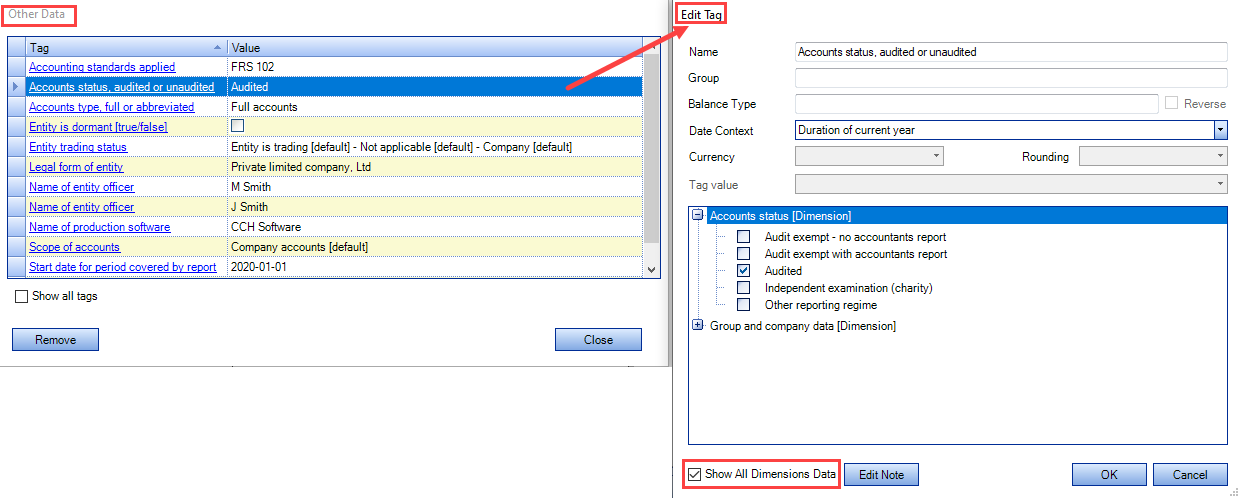Viewport: 1239px width, 498px height.
Task: Open the Currency dropdown
Action: (x=936, y=156)
